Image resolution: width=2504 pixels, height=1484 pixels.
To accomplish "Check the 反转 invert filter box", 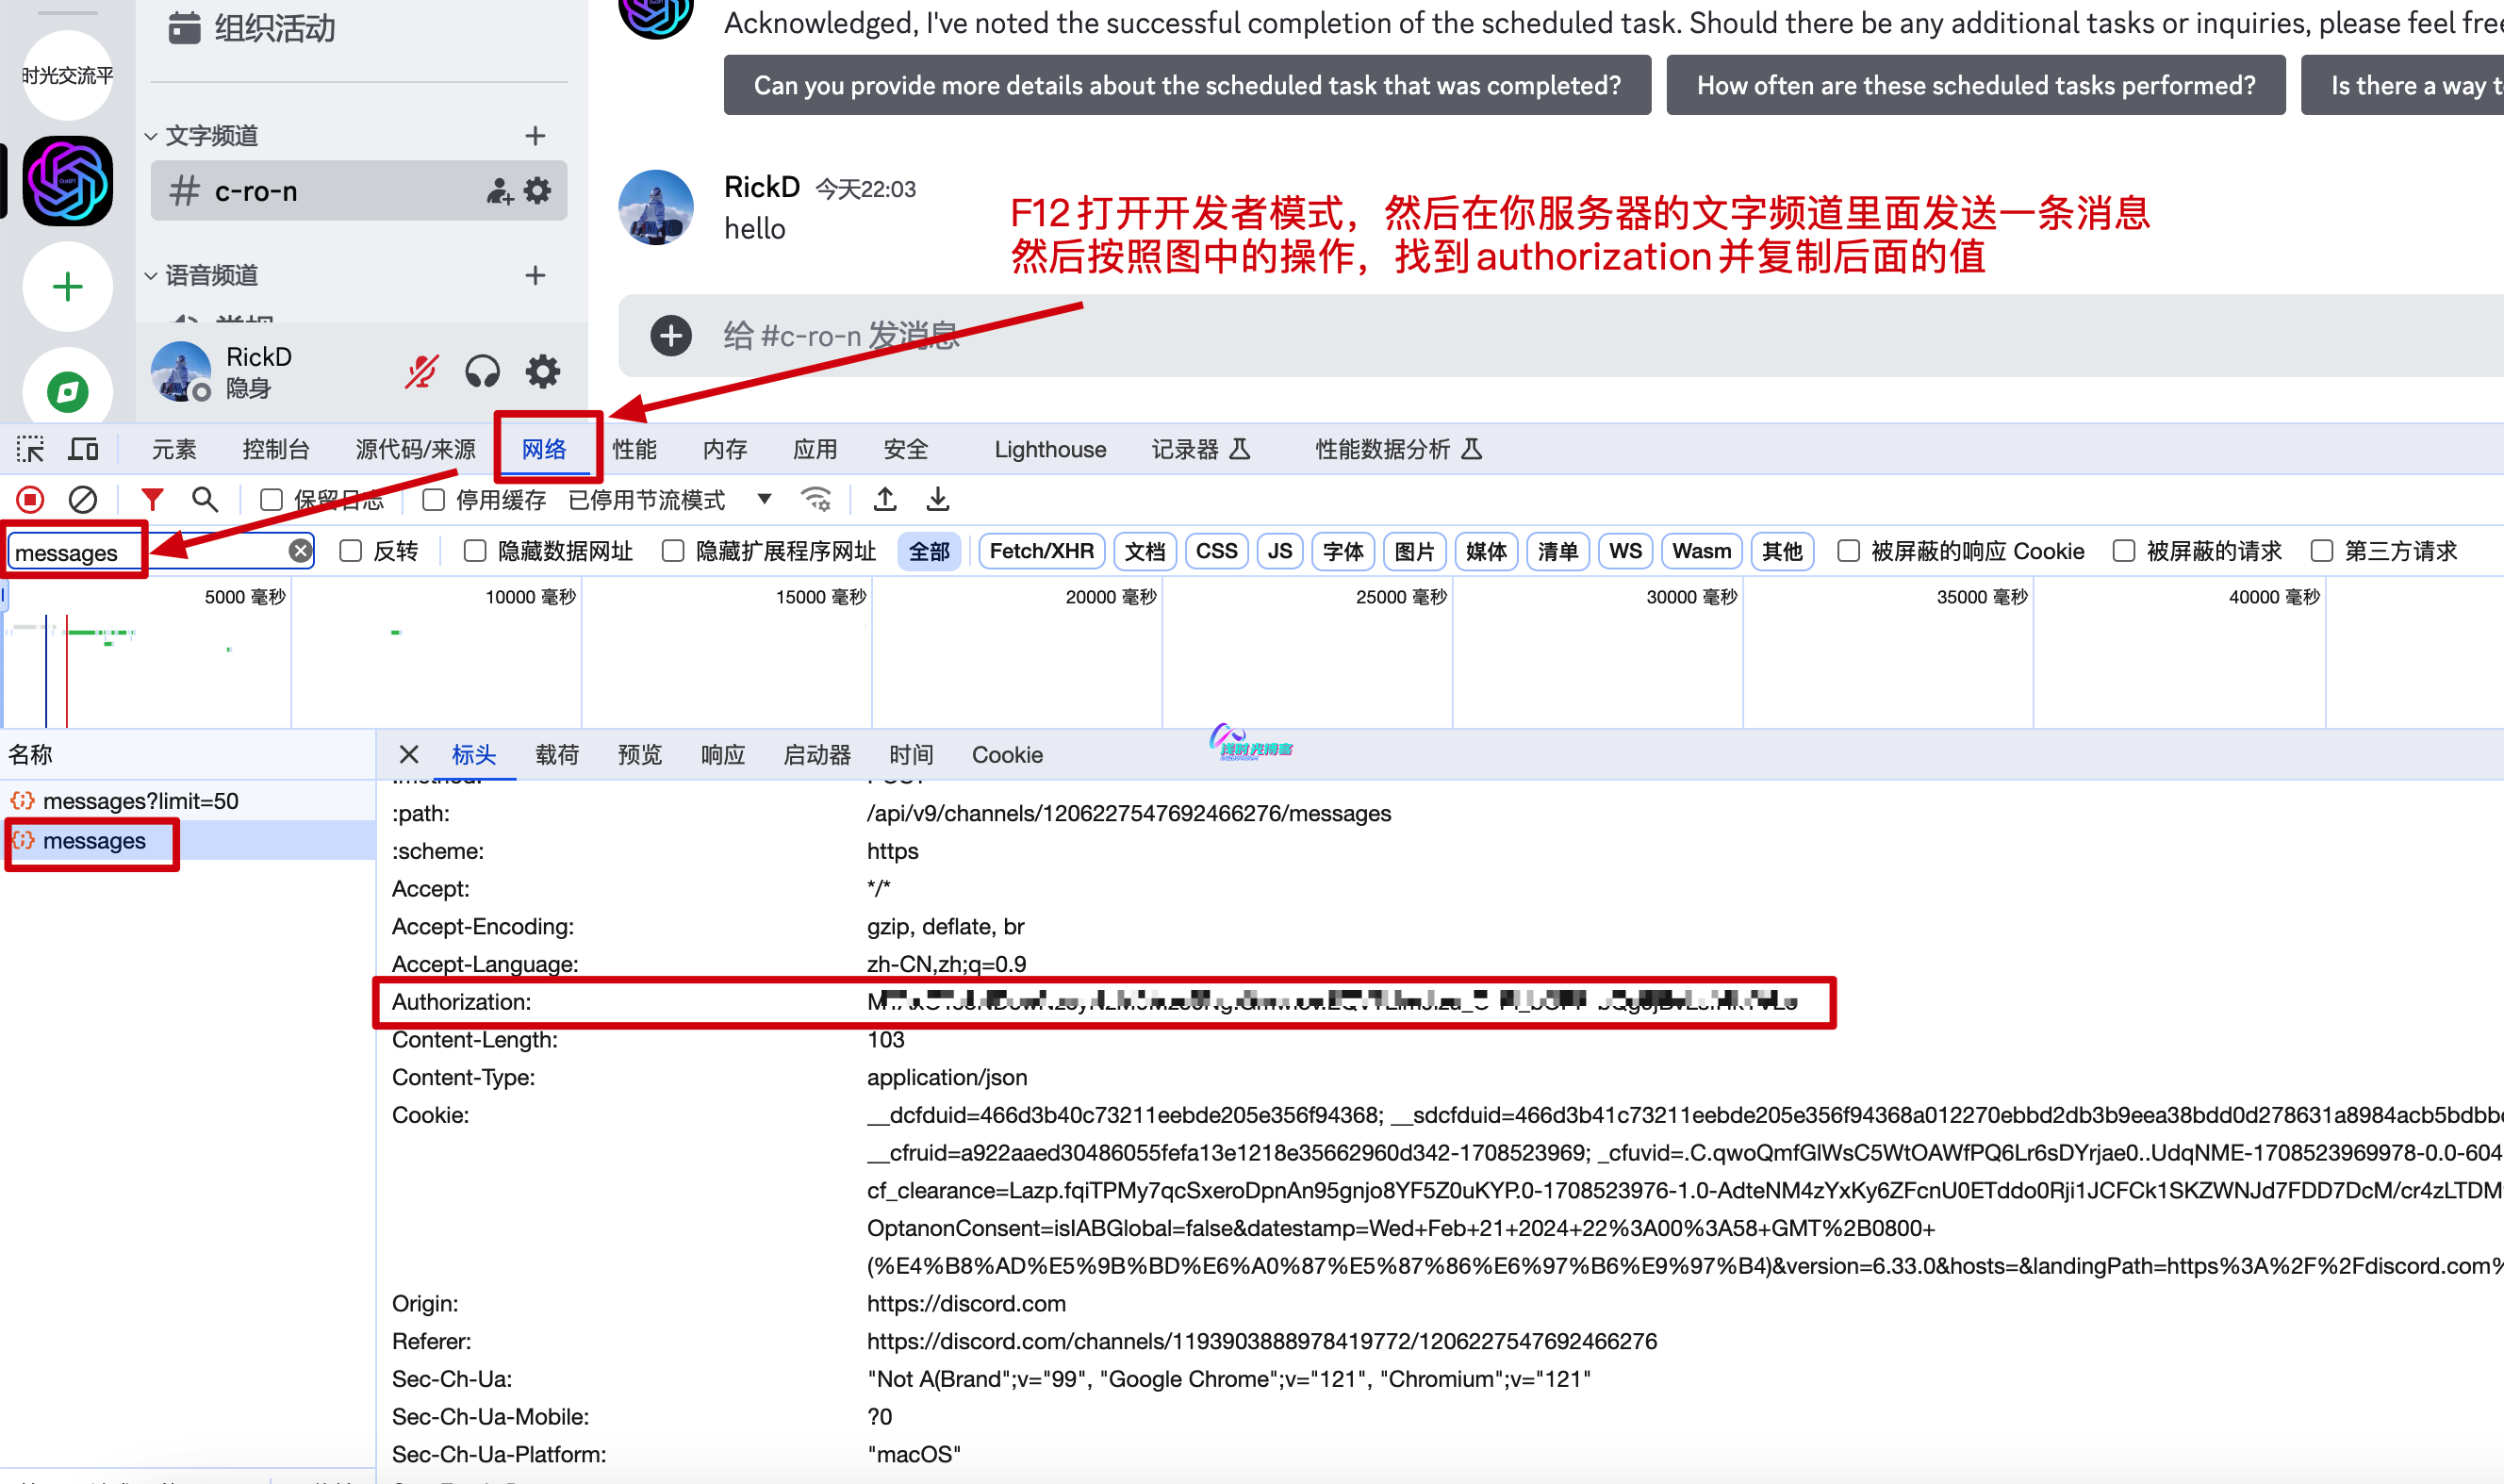I will (x=350, y=551).
